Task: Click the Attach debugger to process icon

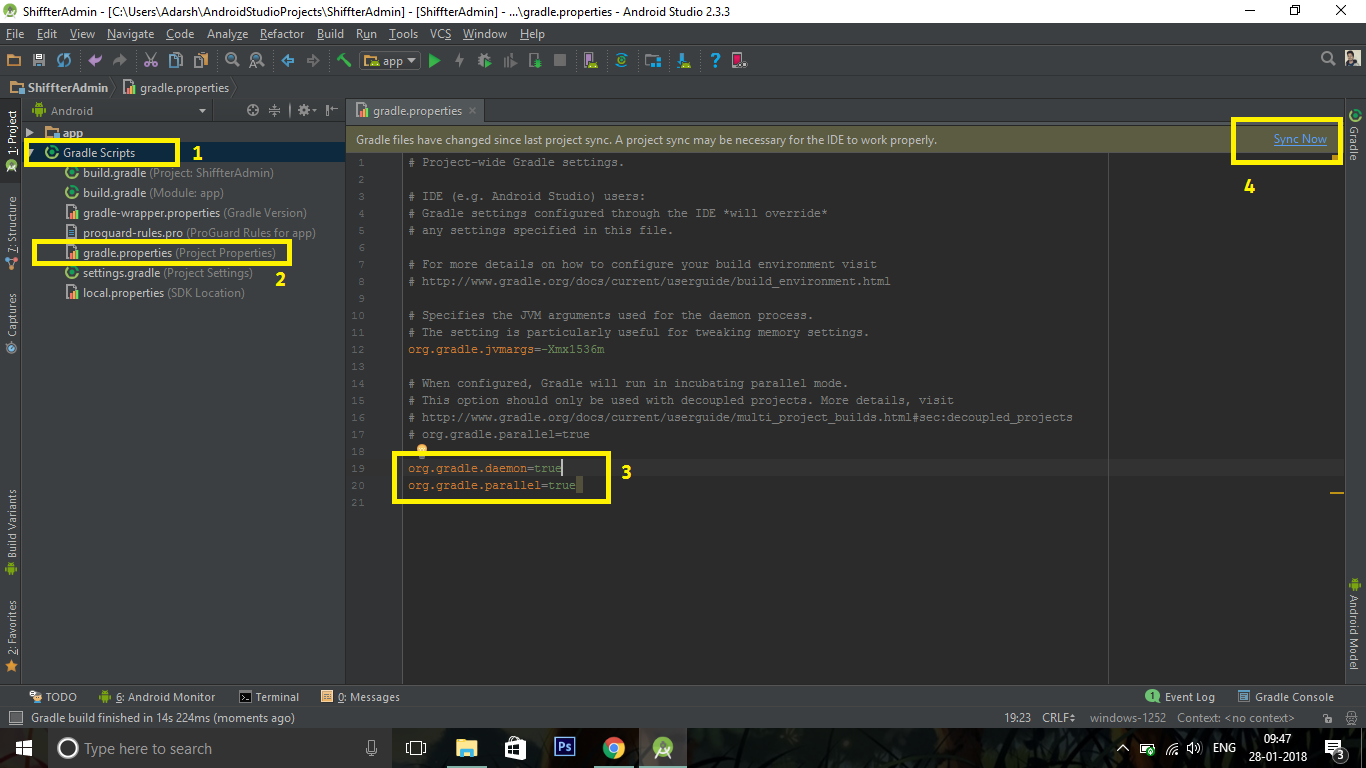Action: tap(535, 61)
